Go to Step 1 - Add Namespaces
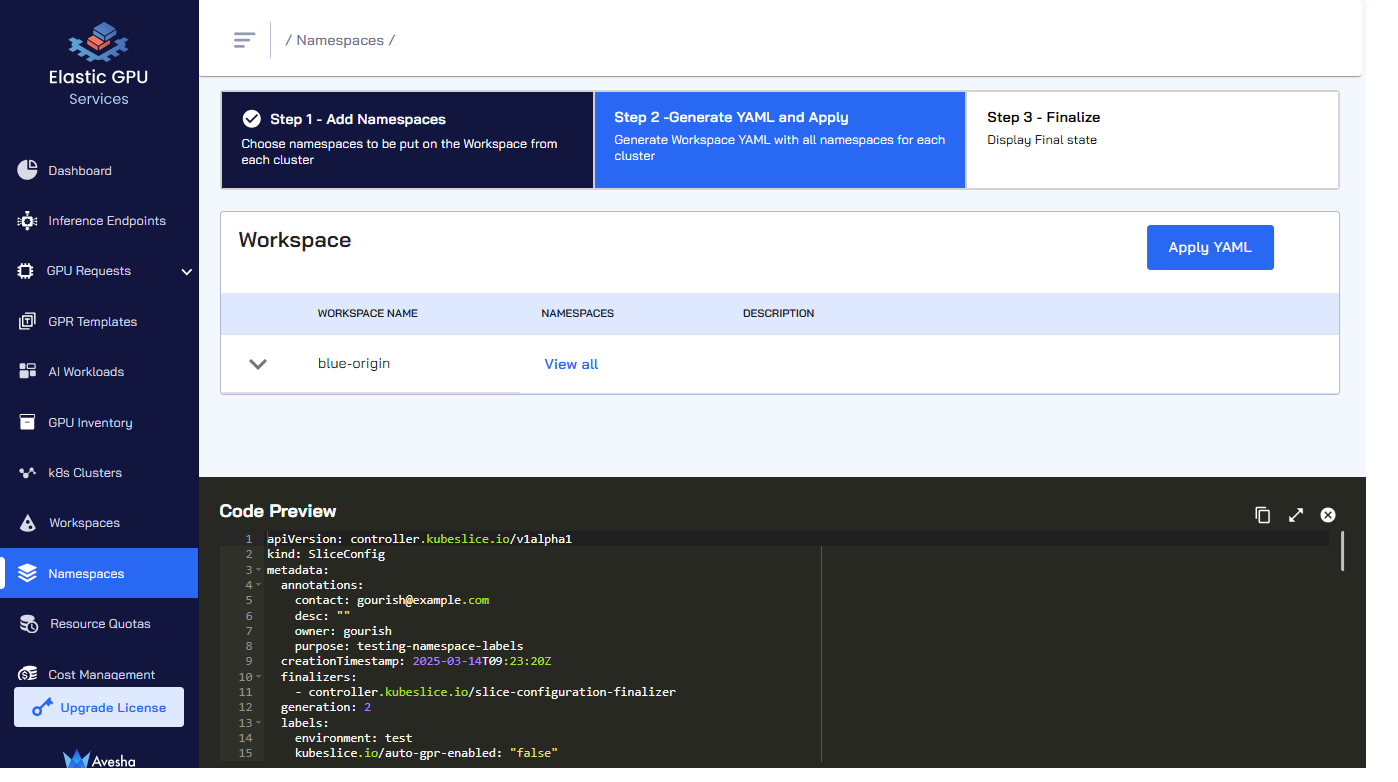This screenshot has width=1398, height=782. (407, 140)
